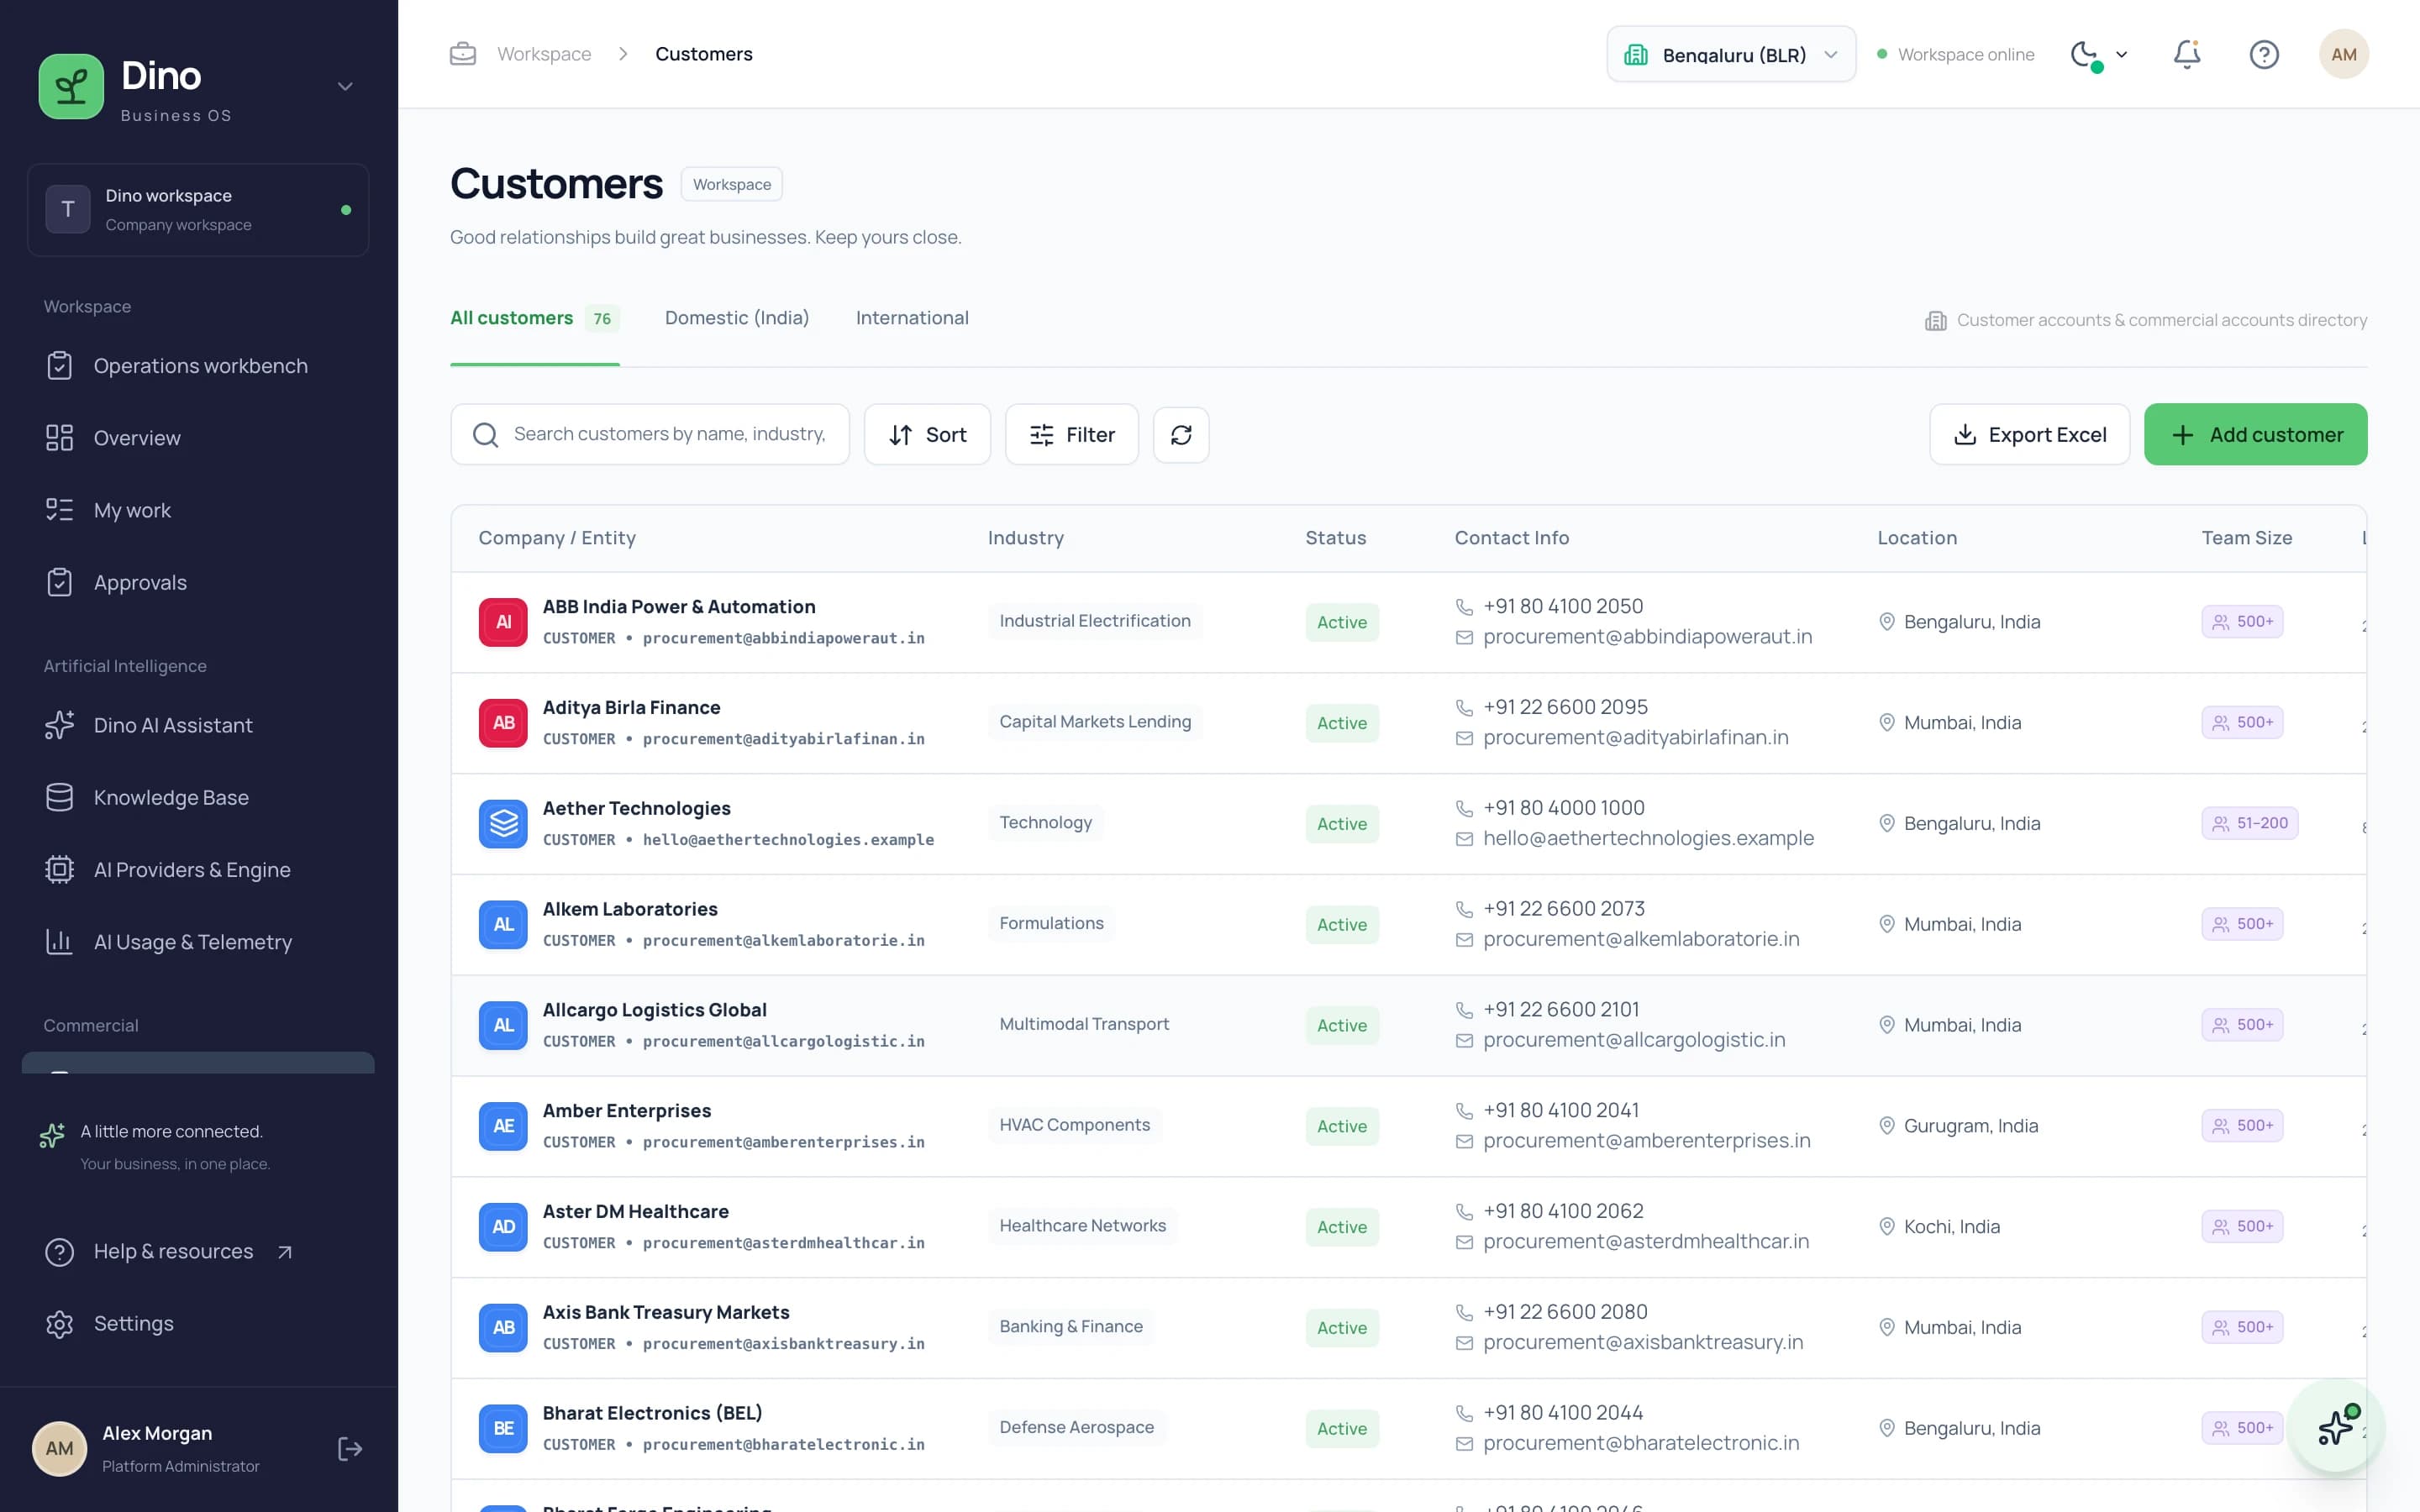The image size is (2420, 1512).
Task: Click phone icon for +91 80 4100 2050
Action: tap(1464, 607)
